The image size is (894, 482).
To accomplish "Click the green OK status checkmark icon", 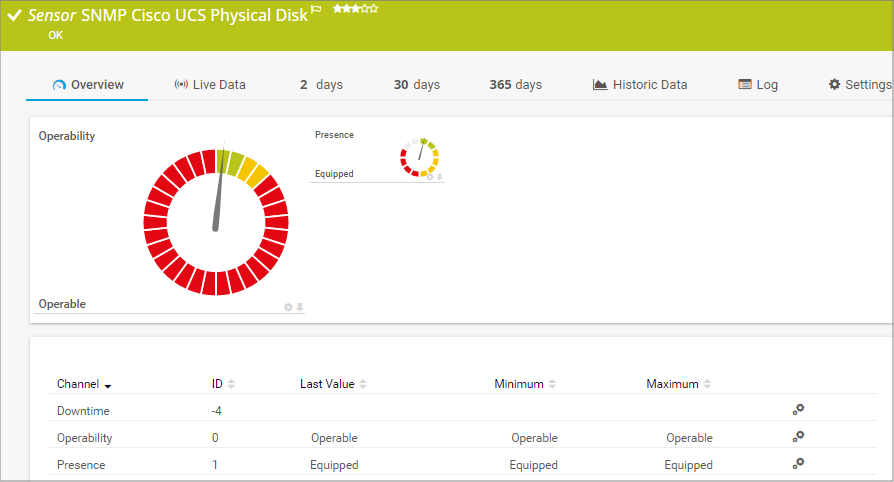I will 14,16.
